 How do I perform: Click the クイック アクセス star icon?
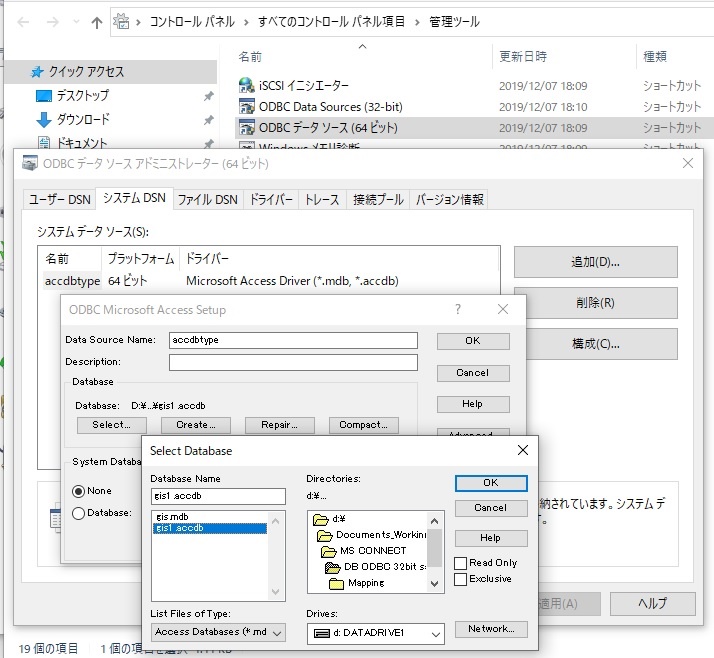click(x=37, y=71)
